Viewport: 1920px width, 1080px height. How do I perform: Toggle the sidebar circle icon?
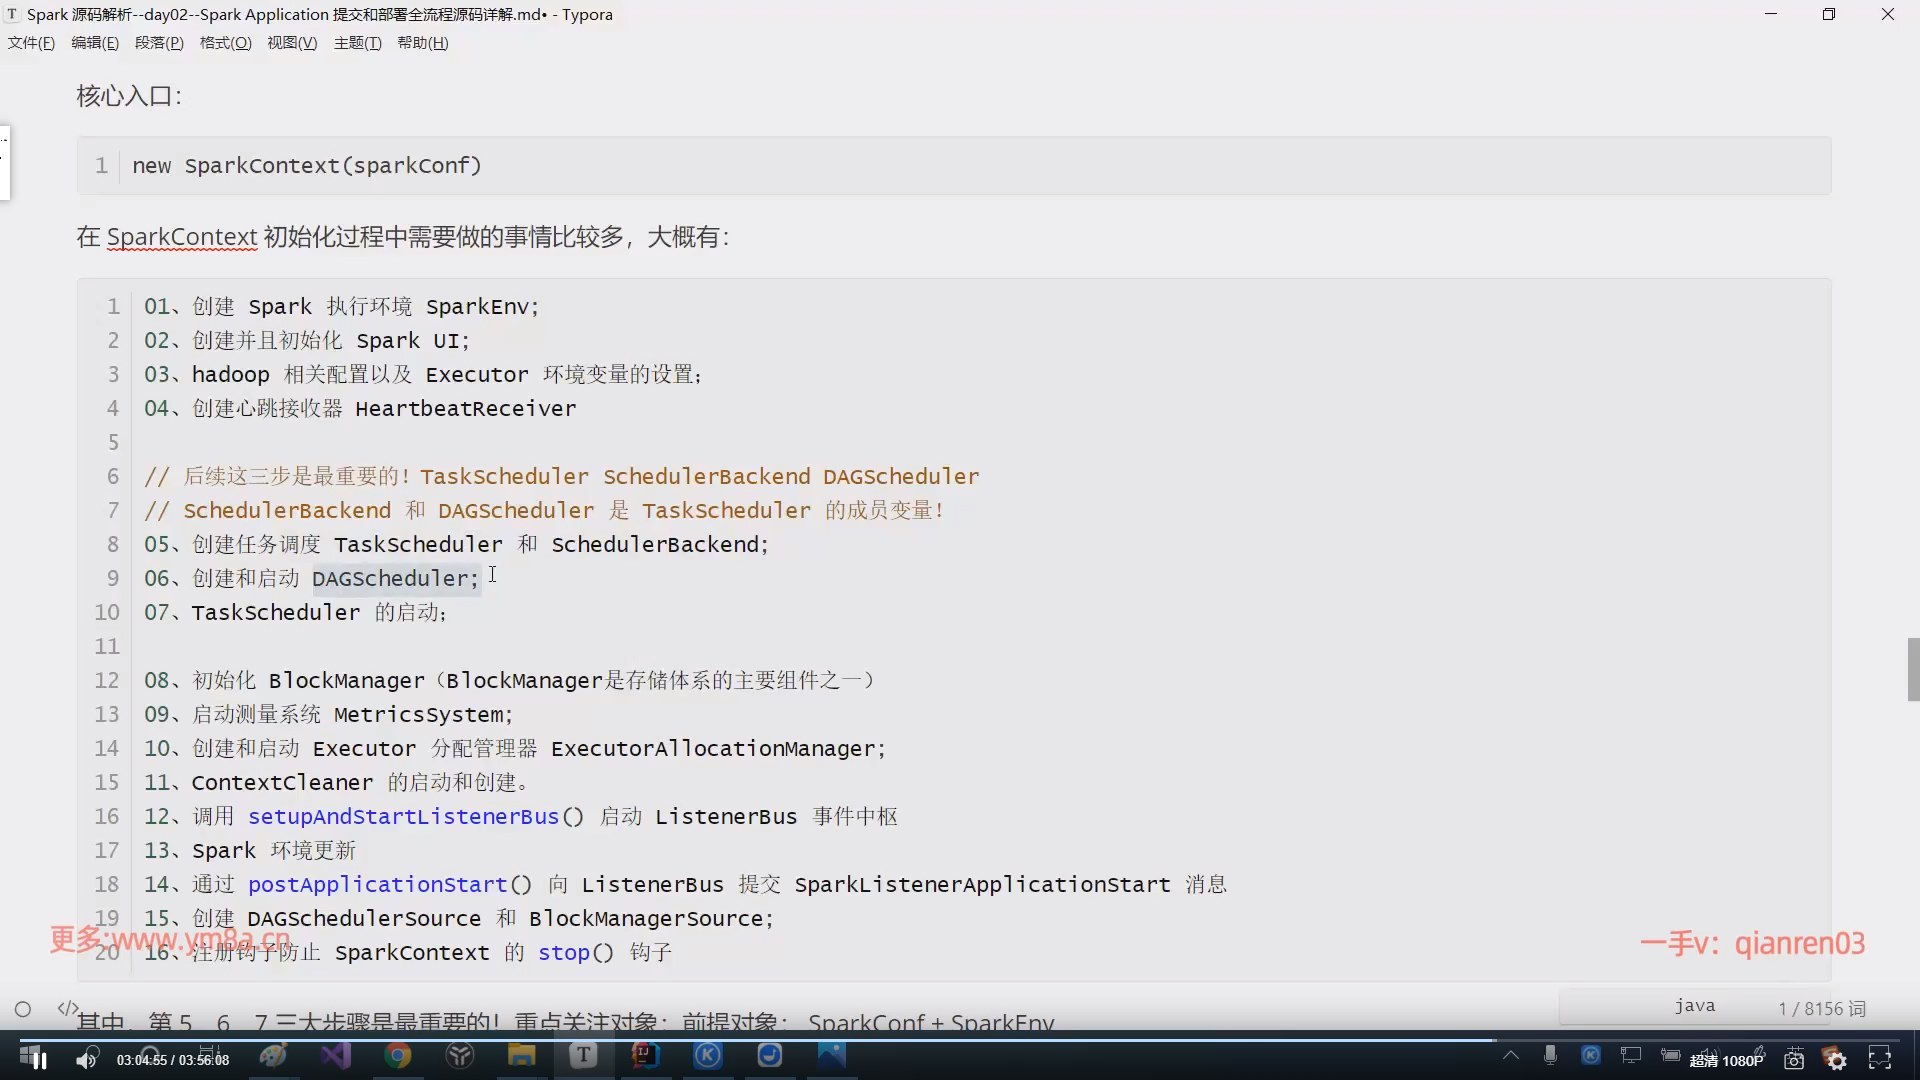(x=23, y=1009)
